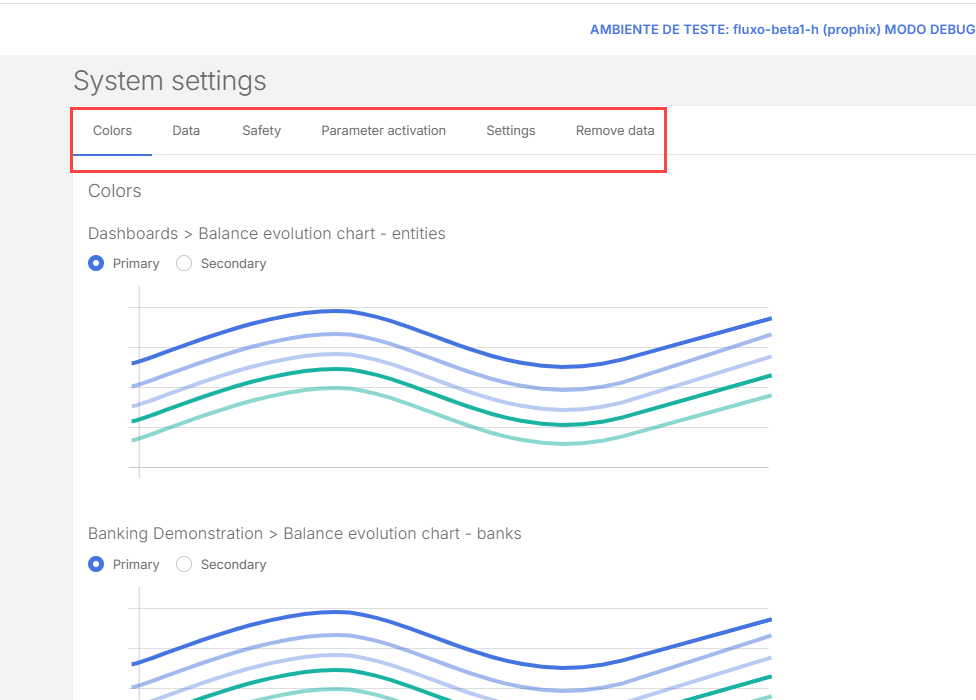976x700 pixels.
Task: Switch to the Data tab
Action: [186, 131]
